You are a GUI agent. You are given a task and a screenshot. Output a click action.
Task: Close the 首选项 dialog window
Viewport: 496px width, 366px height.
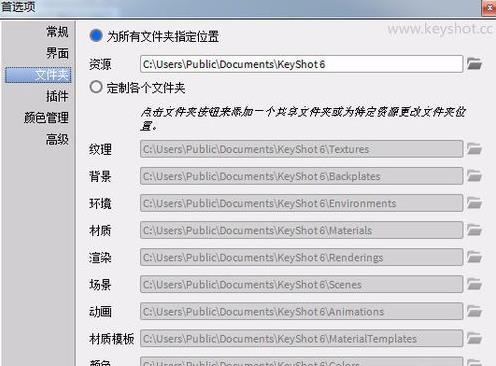point(489,7)
